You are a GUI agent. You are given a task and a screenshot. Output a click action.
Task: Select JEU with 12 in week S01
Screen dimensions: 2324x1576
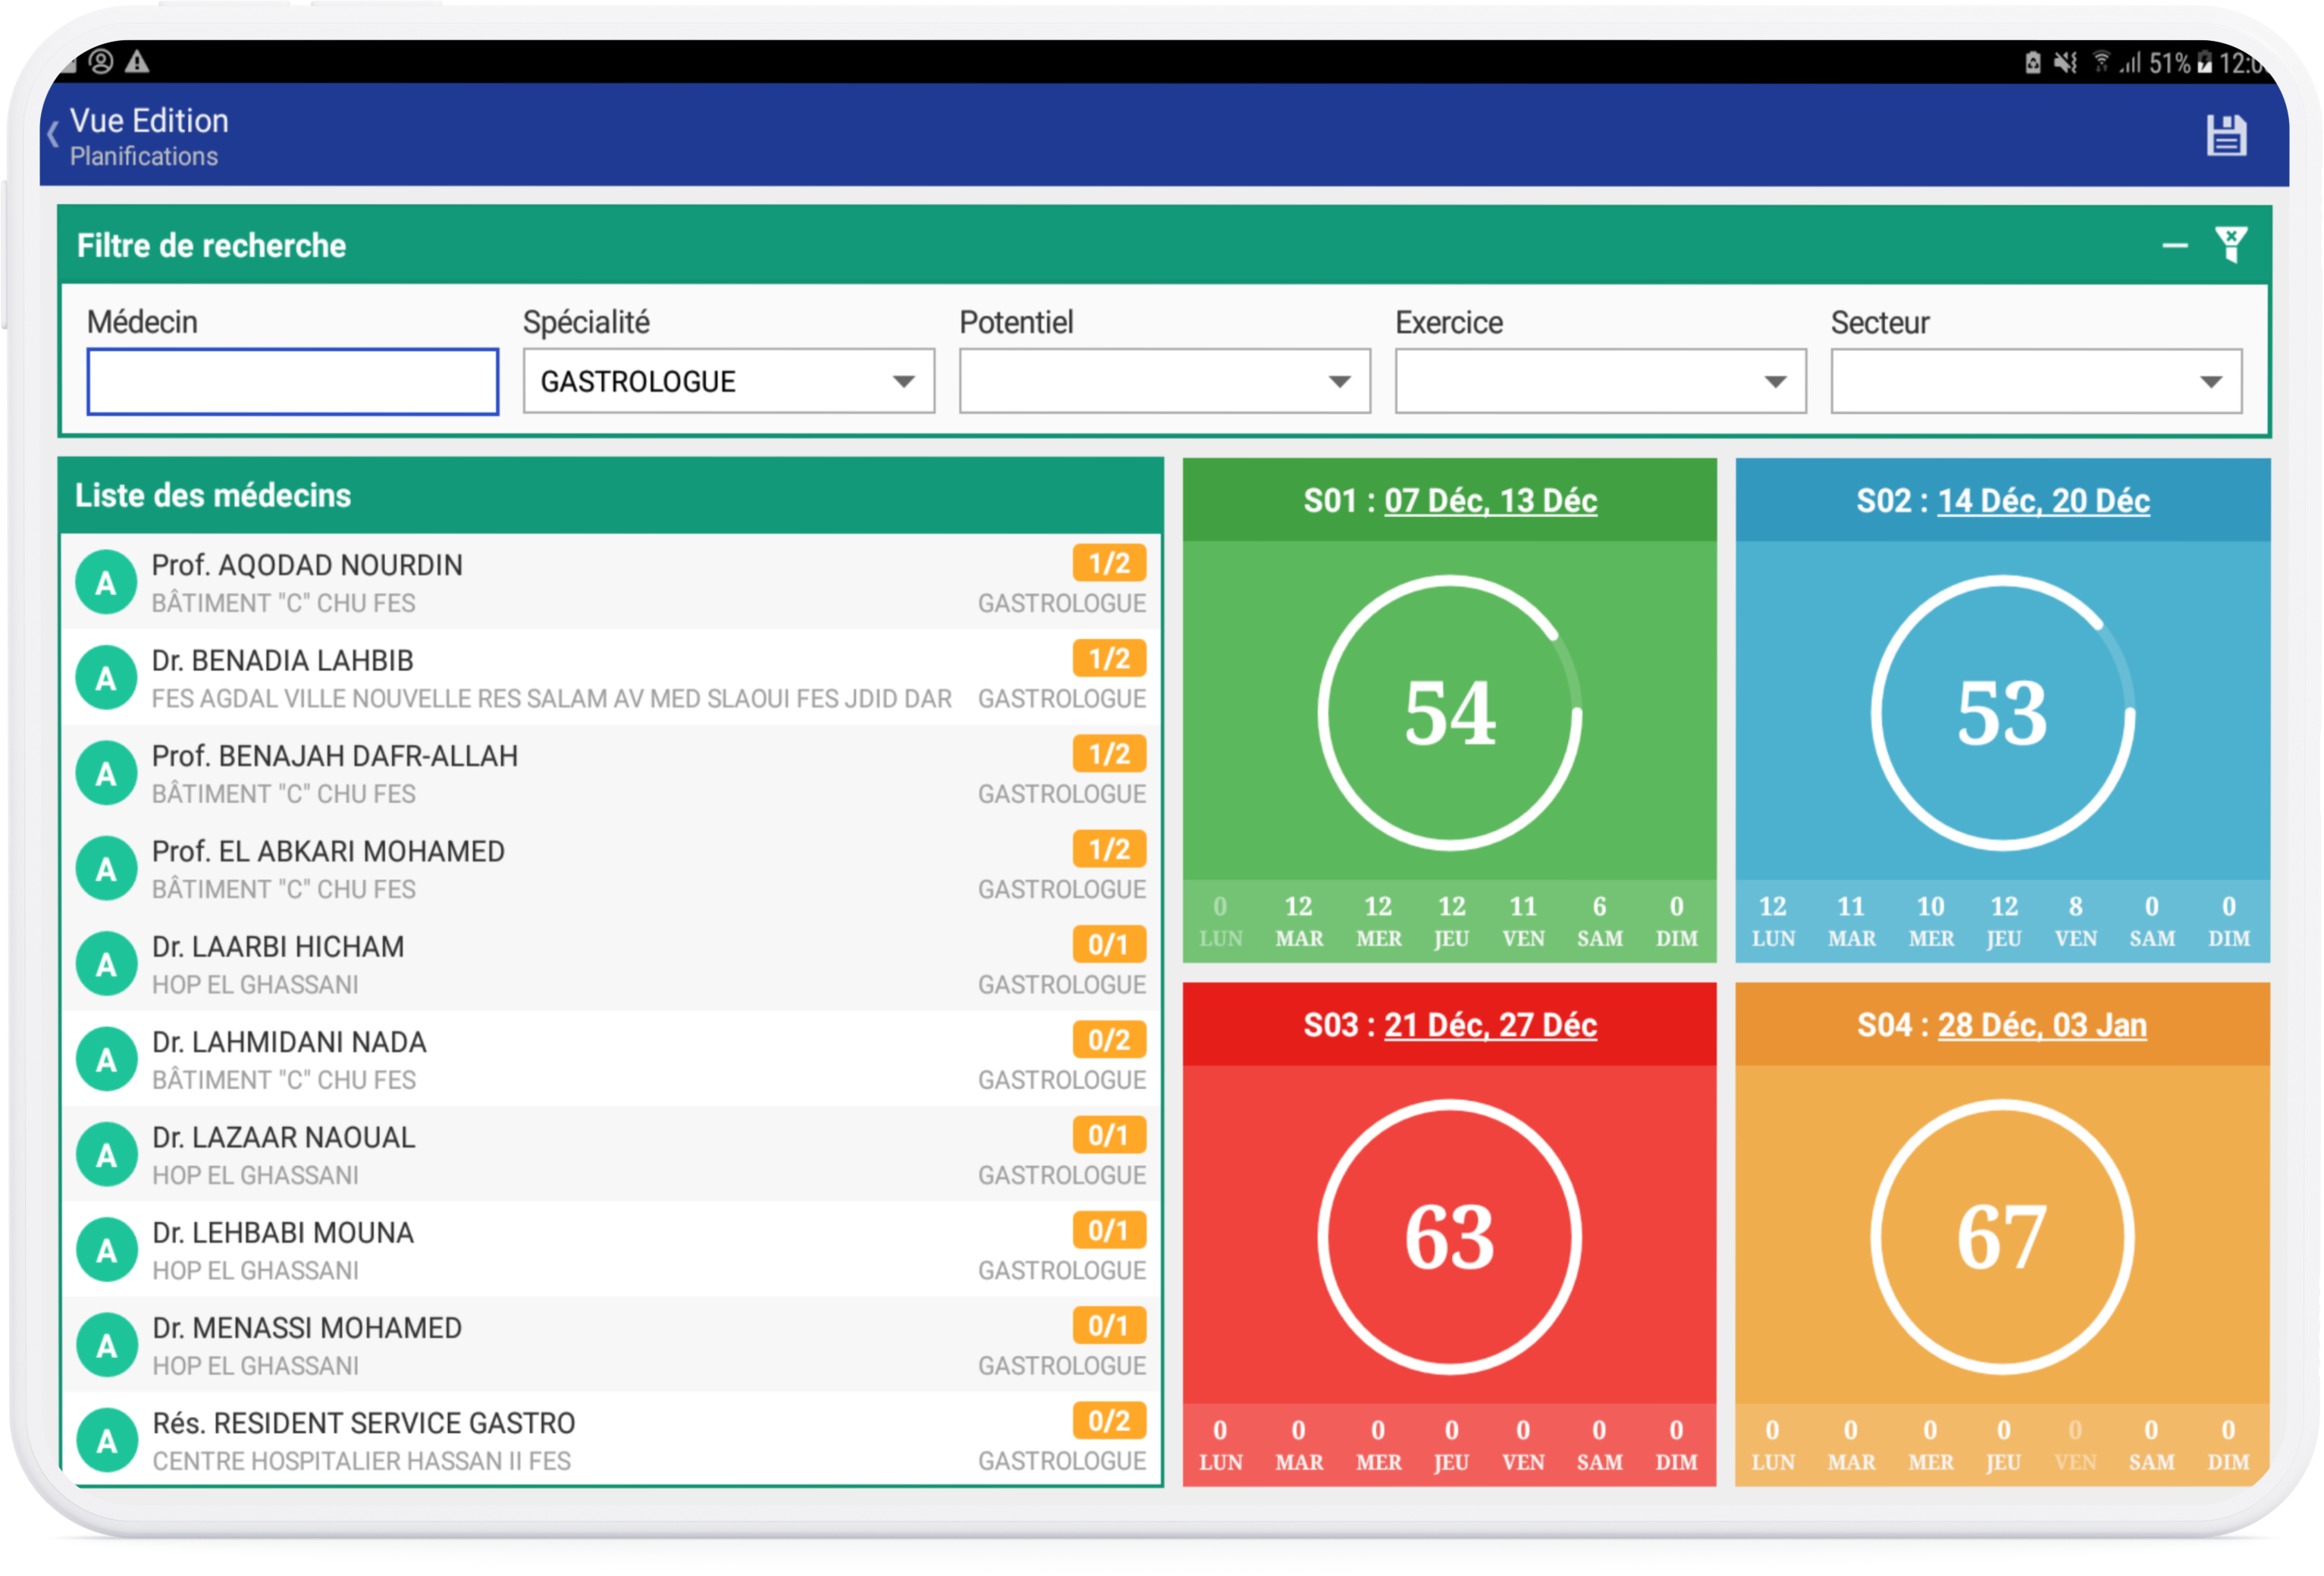tap(1452, 921)
